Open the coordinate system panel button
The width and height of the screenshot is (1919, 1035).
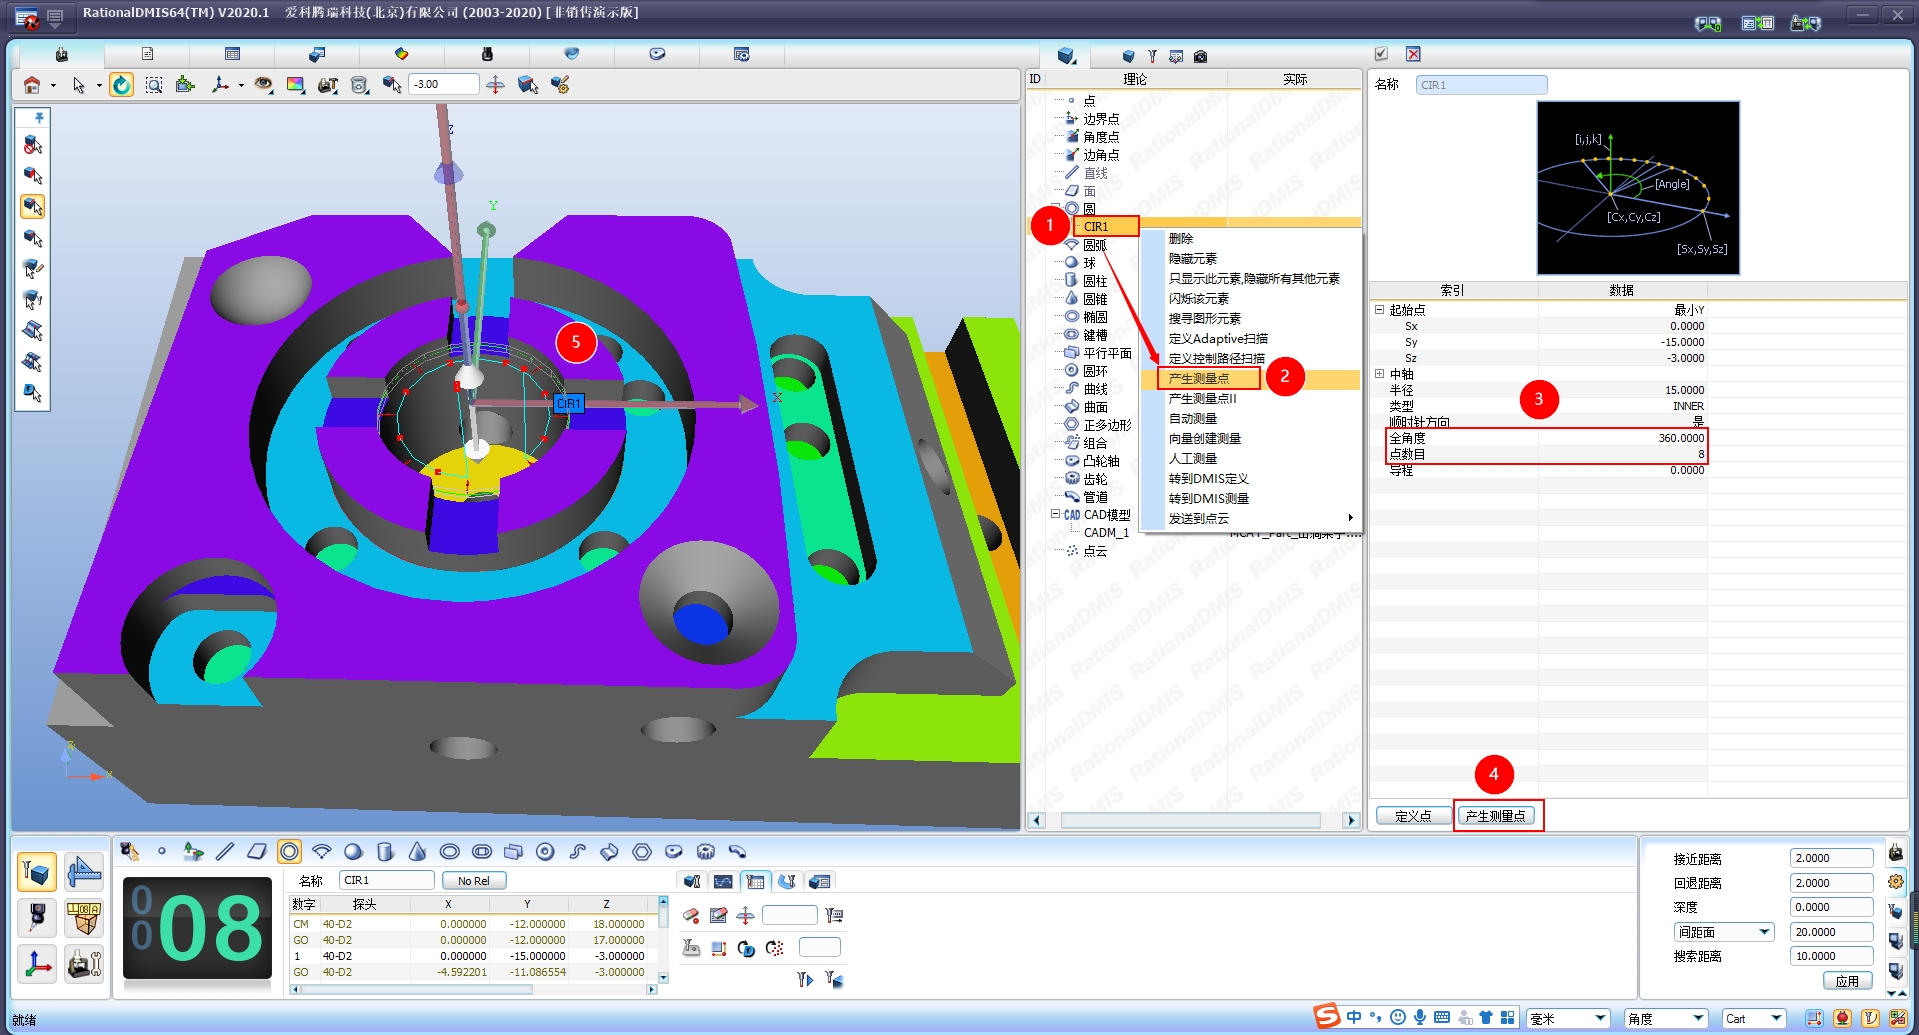(x=37, y=964)
